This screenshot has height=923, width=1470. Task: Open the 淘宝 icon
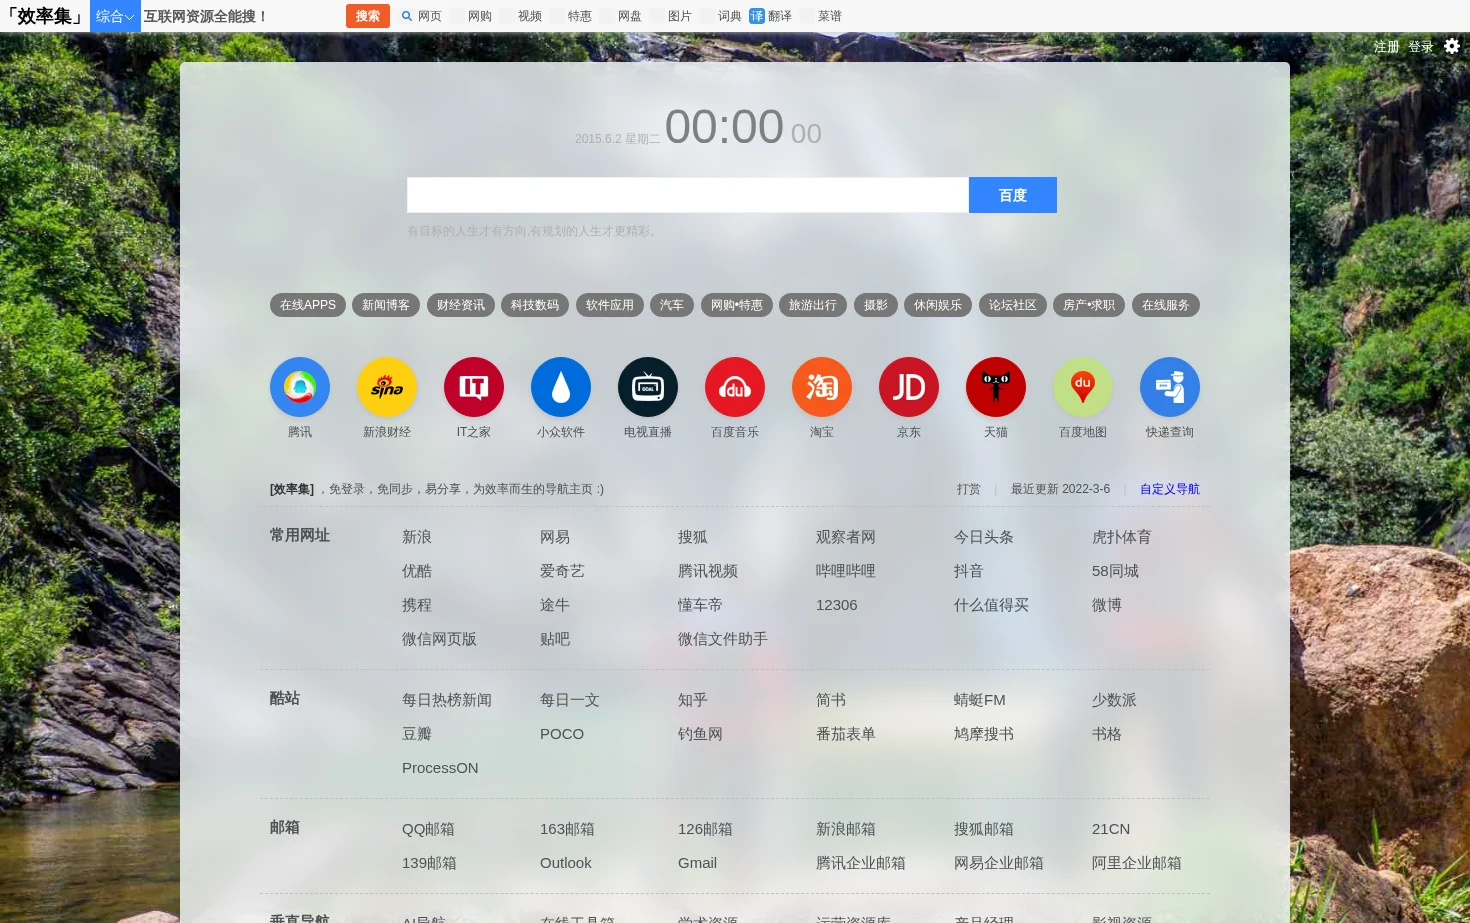822,387
